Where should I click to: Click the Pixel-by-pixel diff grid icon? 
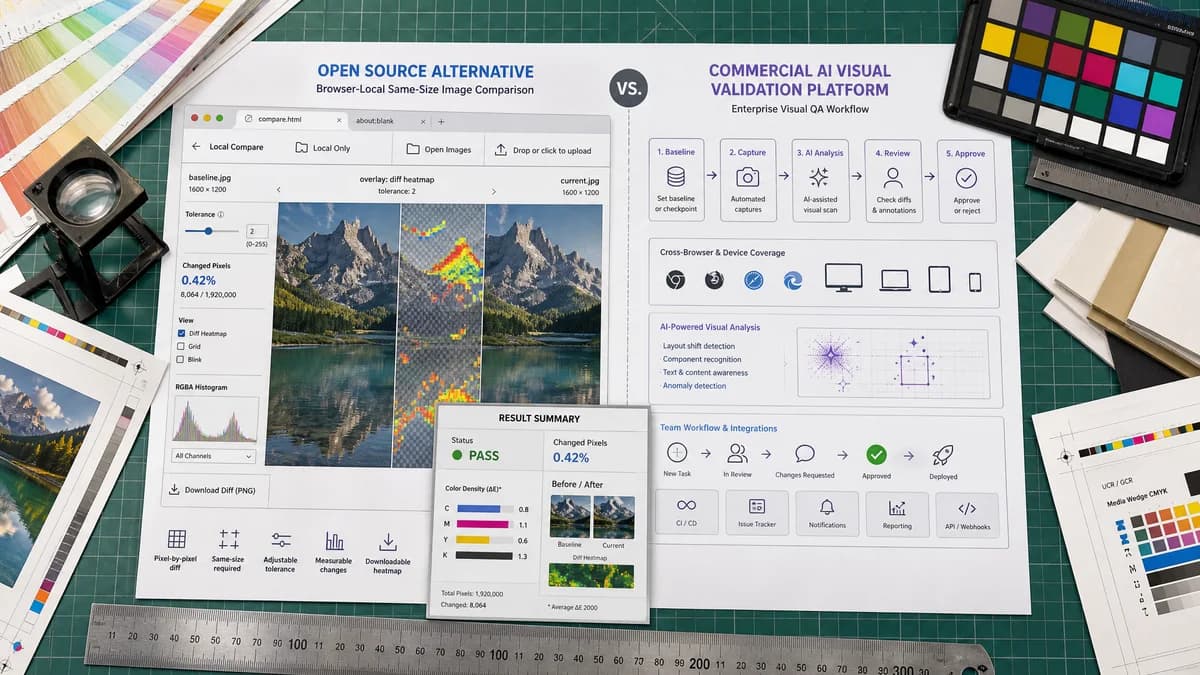coord(176,539)
